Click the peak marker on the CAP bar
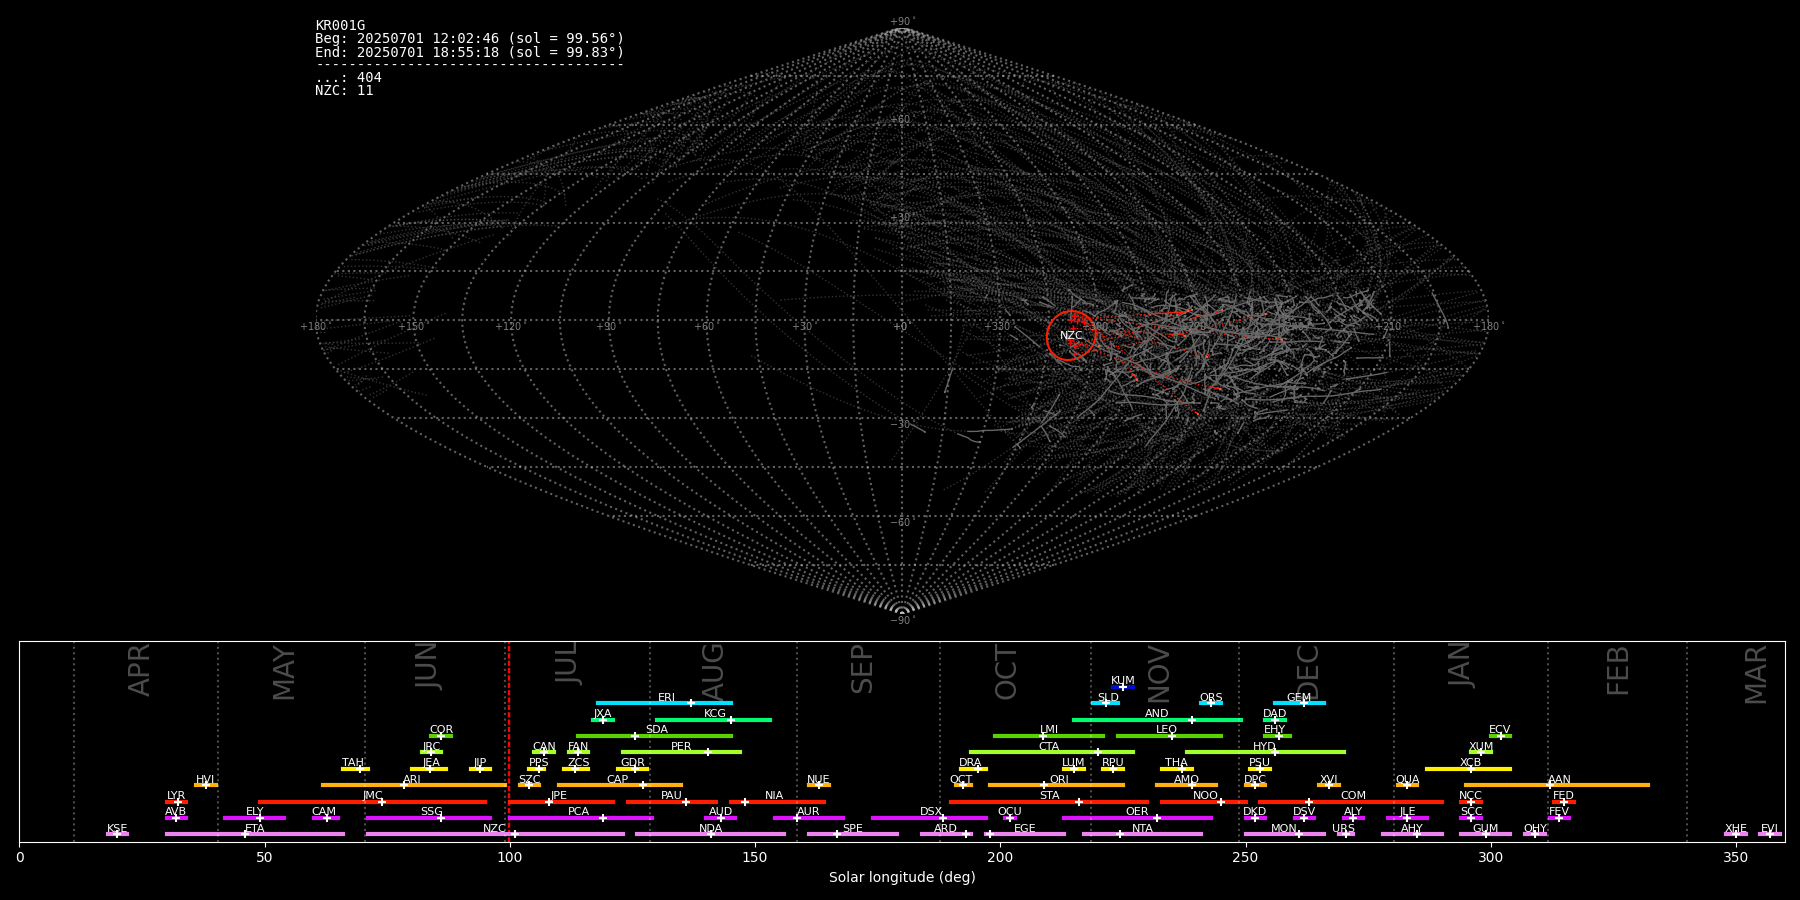This screenshot has height=900, width=1800. pos(643,785)
